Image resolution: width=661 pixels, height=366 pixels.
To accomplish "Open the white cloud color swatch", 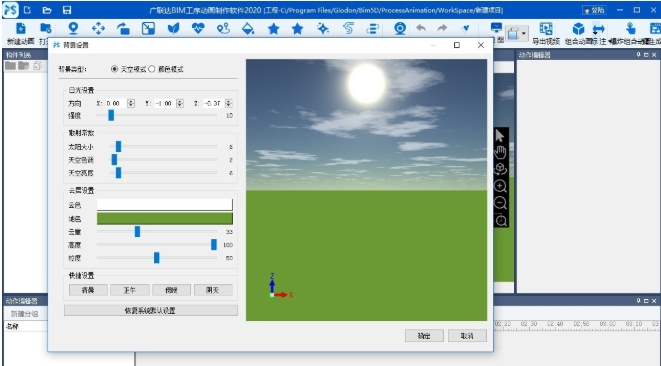I will coord(164,205).
